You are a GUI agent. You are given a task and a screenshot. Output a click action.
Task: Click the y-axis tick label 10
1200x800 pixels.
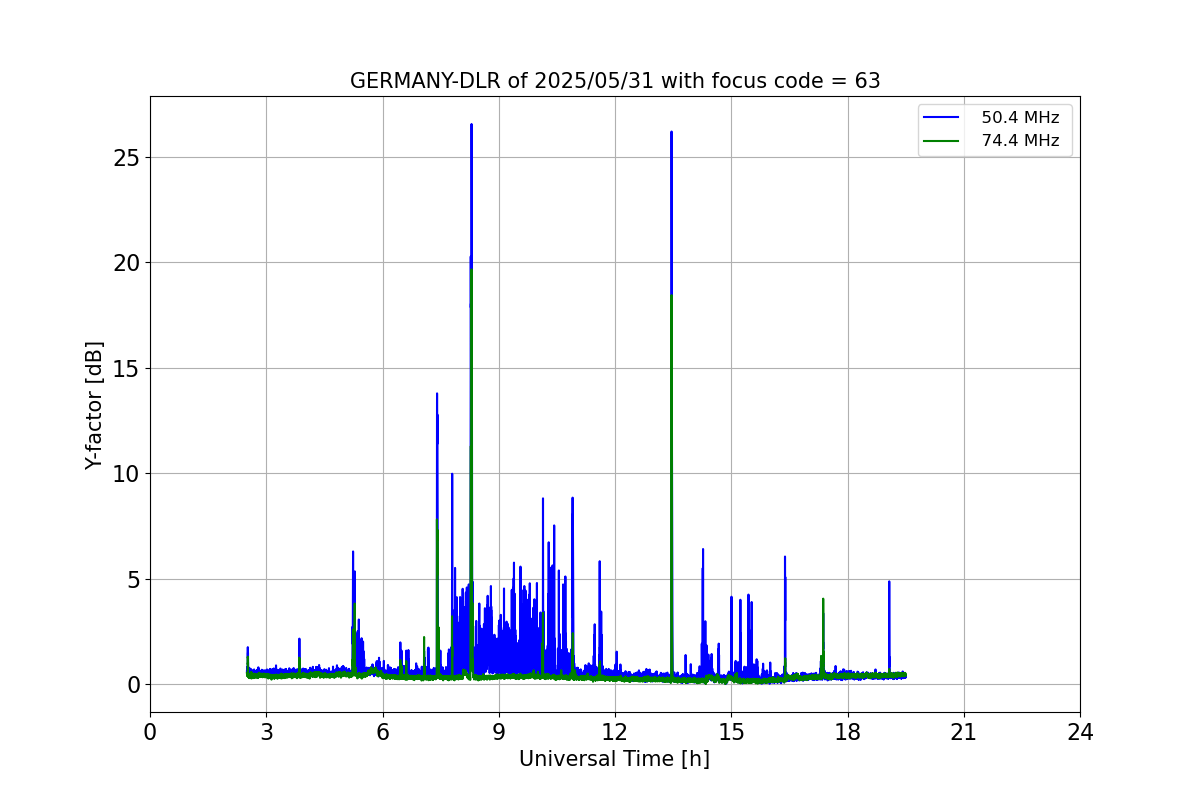[x=127, y=474]
